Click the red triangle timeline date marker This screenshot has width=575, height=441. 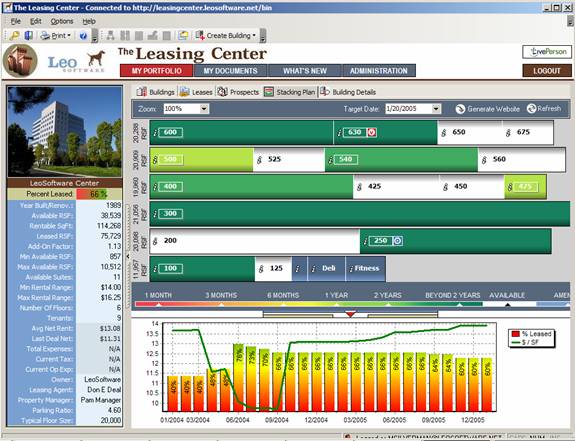pos(351,314)
